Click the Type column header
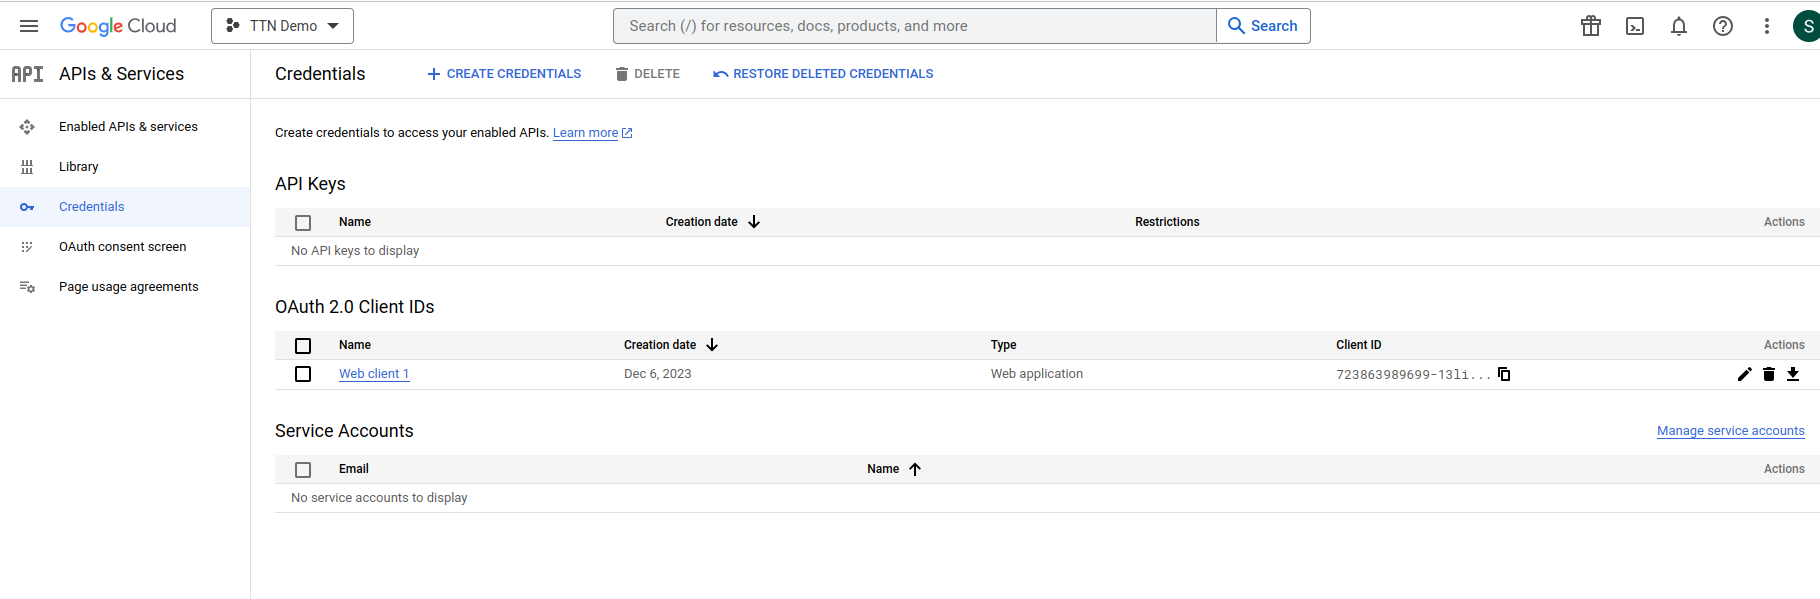 point(1004,345)
